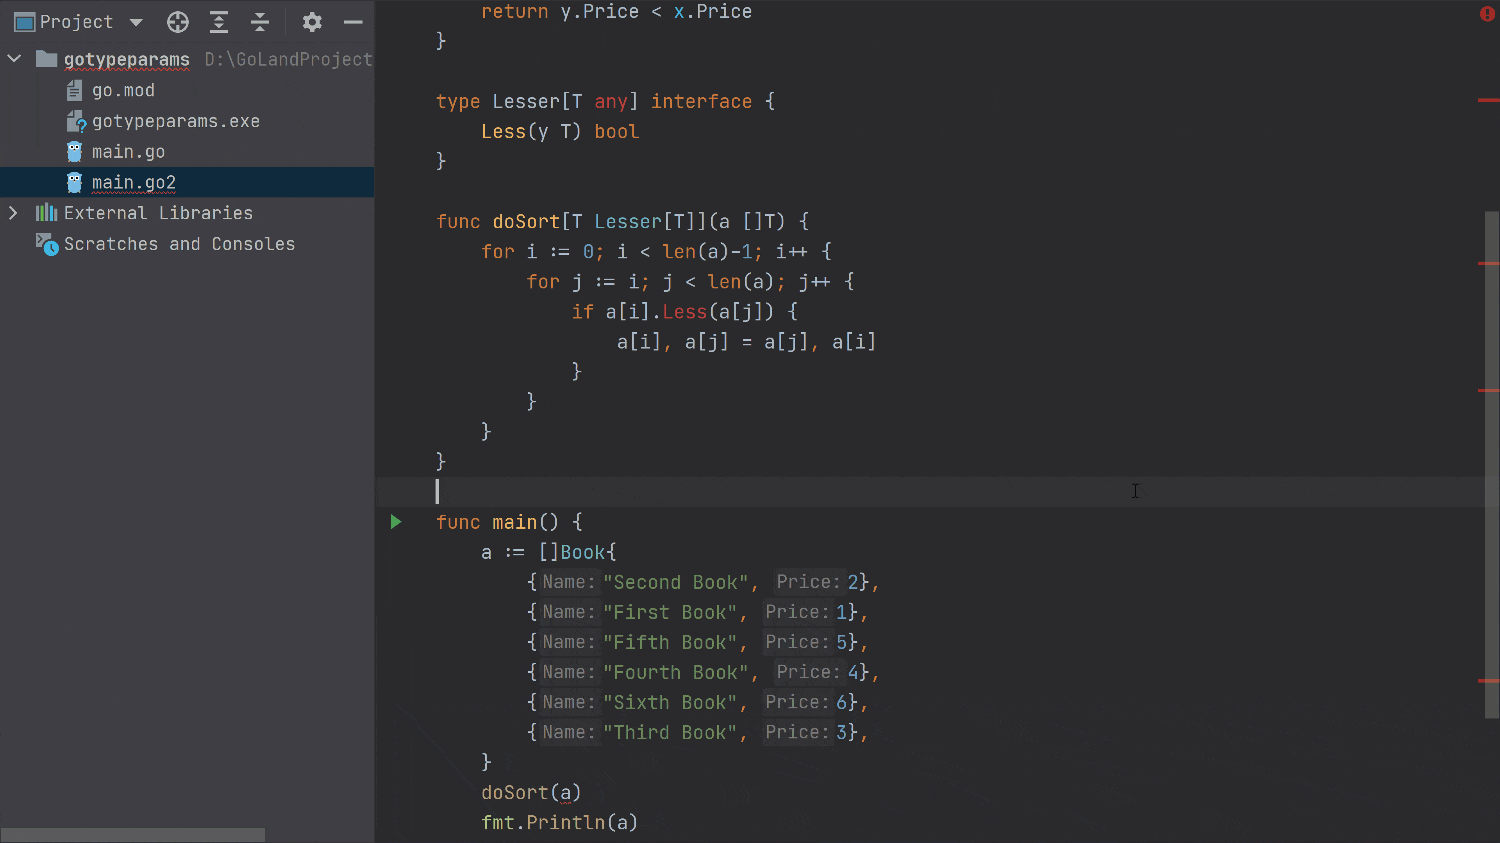Screen dimensions: 1500x843
Task: Click the Collapse All icon in Project toolbar
Action: (261, 21)
